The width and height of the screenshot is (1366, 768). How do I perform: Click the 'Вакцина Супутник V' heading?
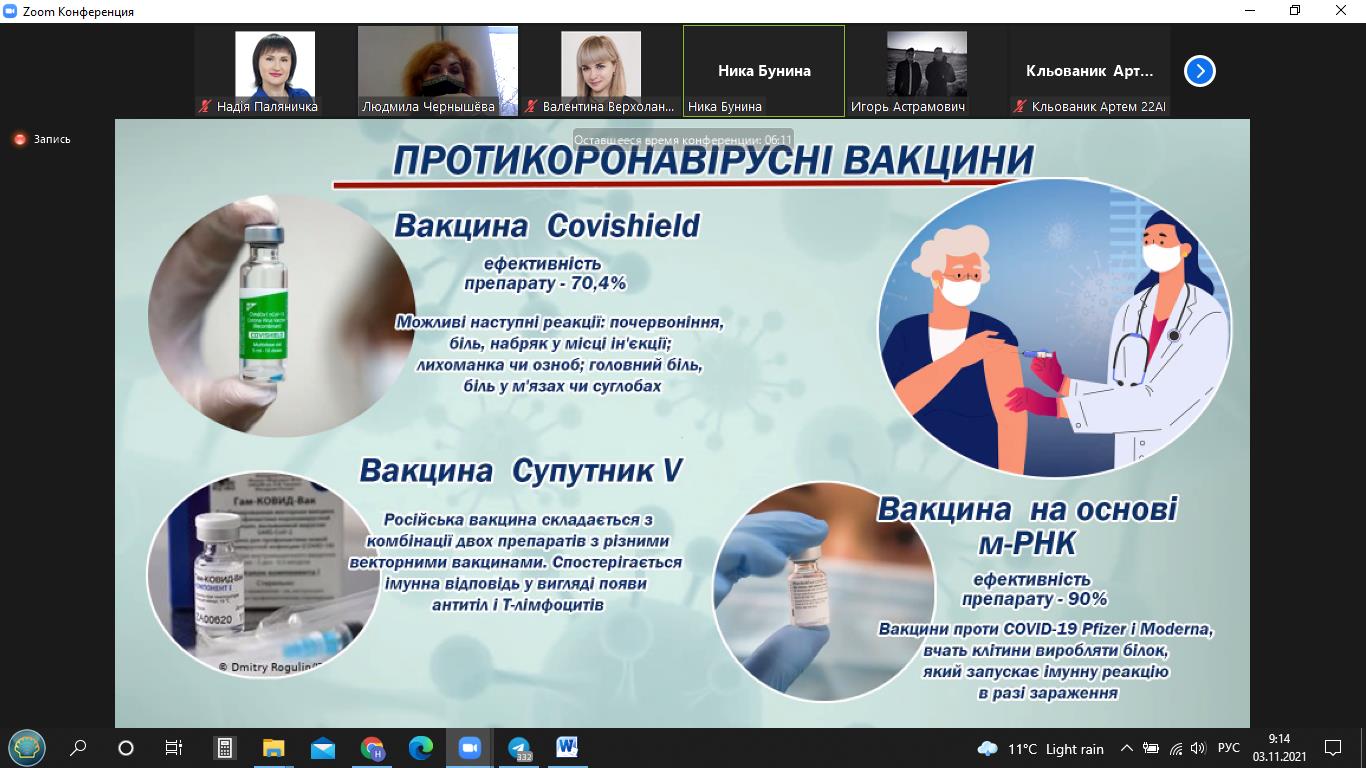pos(521,471)
